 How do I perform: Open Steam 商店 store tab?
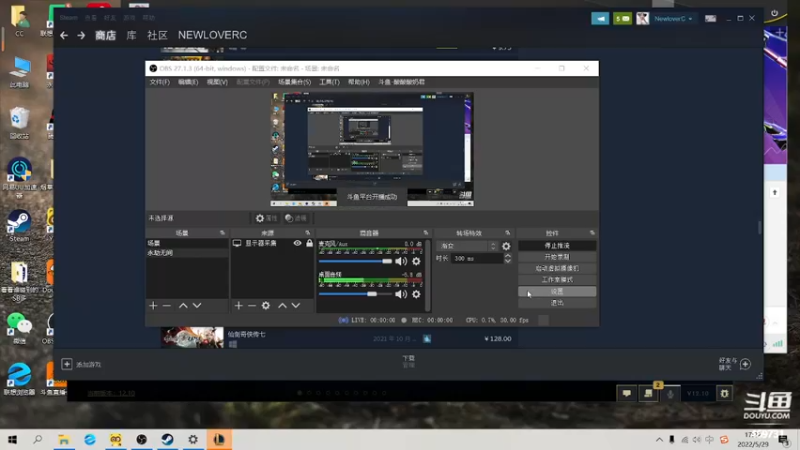coord(106,35)
